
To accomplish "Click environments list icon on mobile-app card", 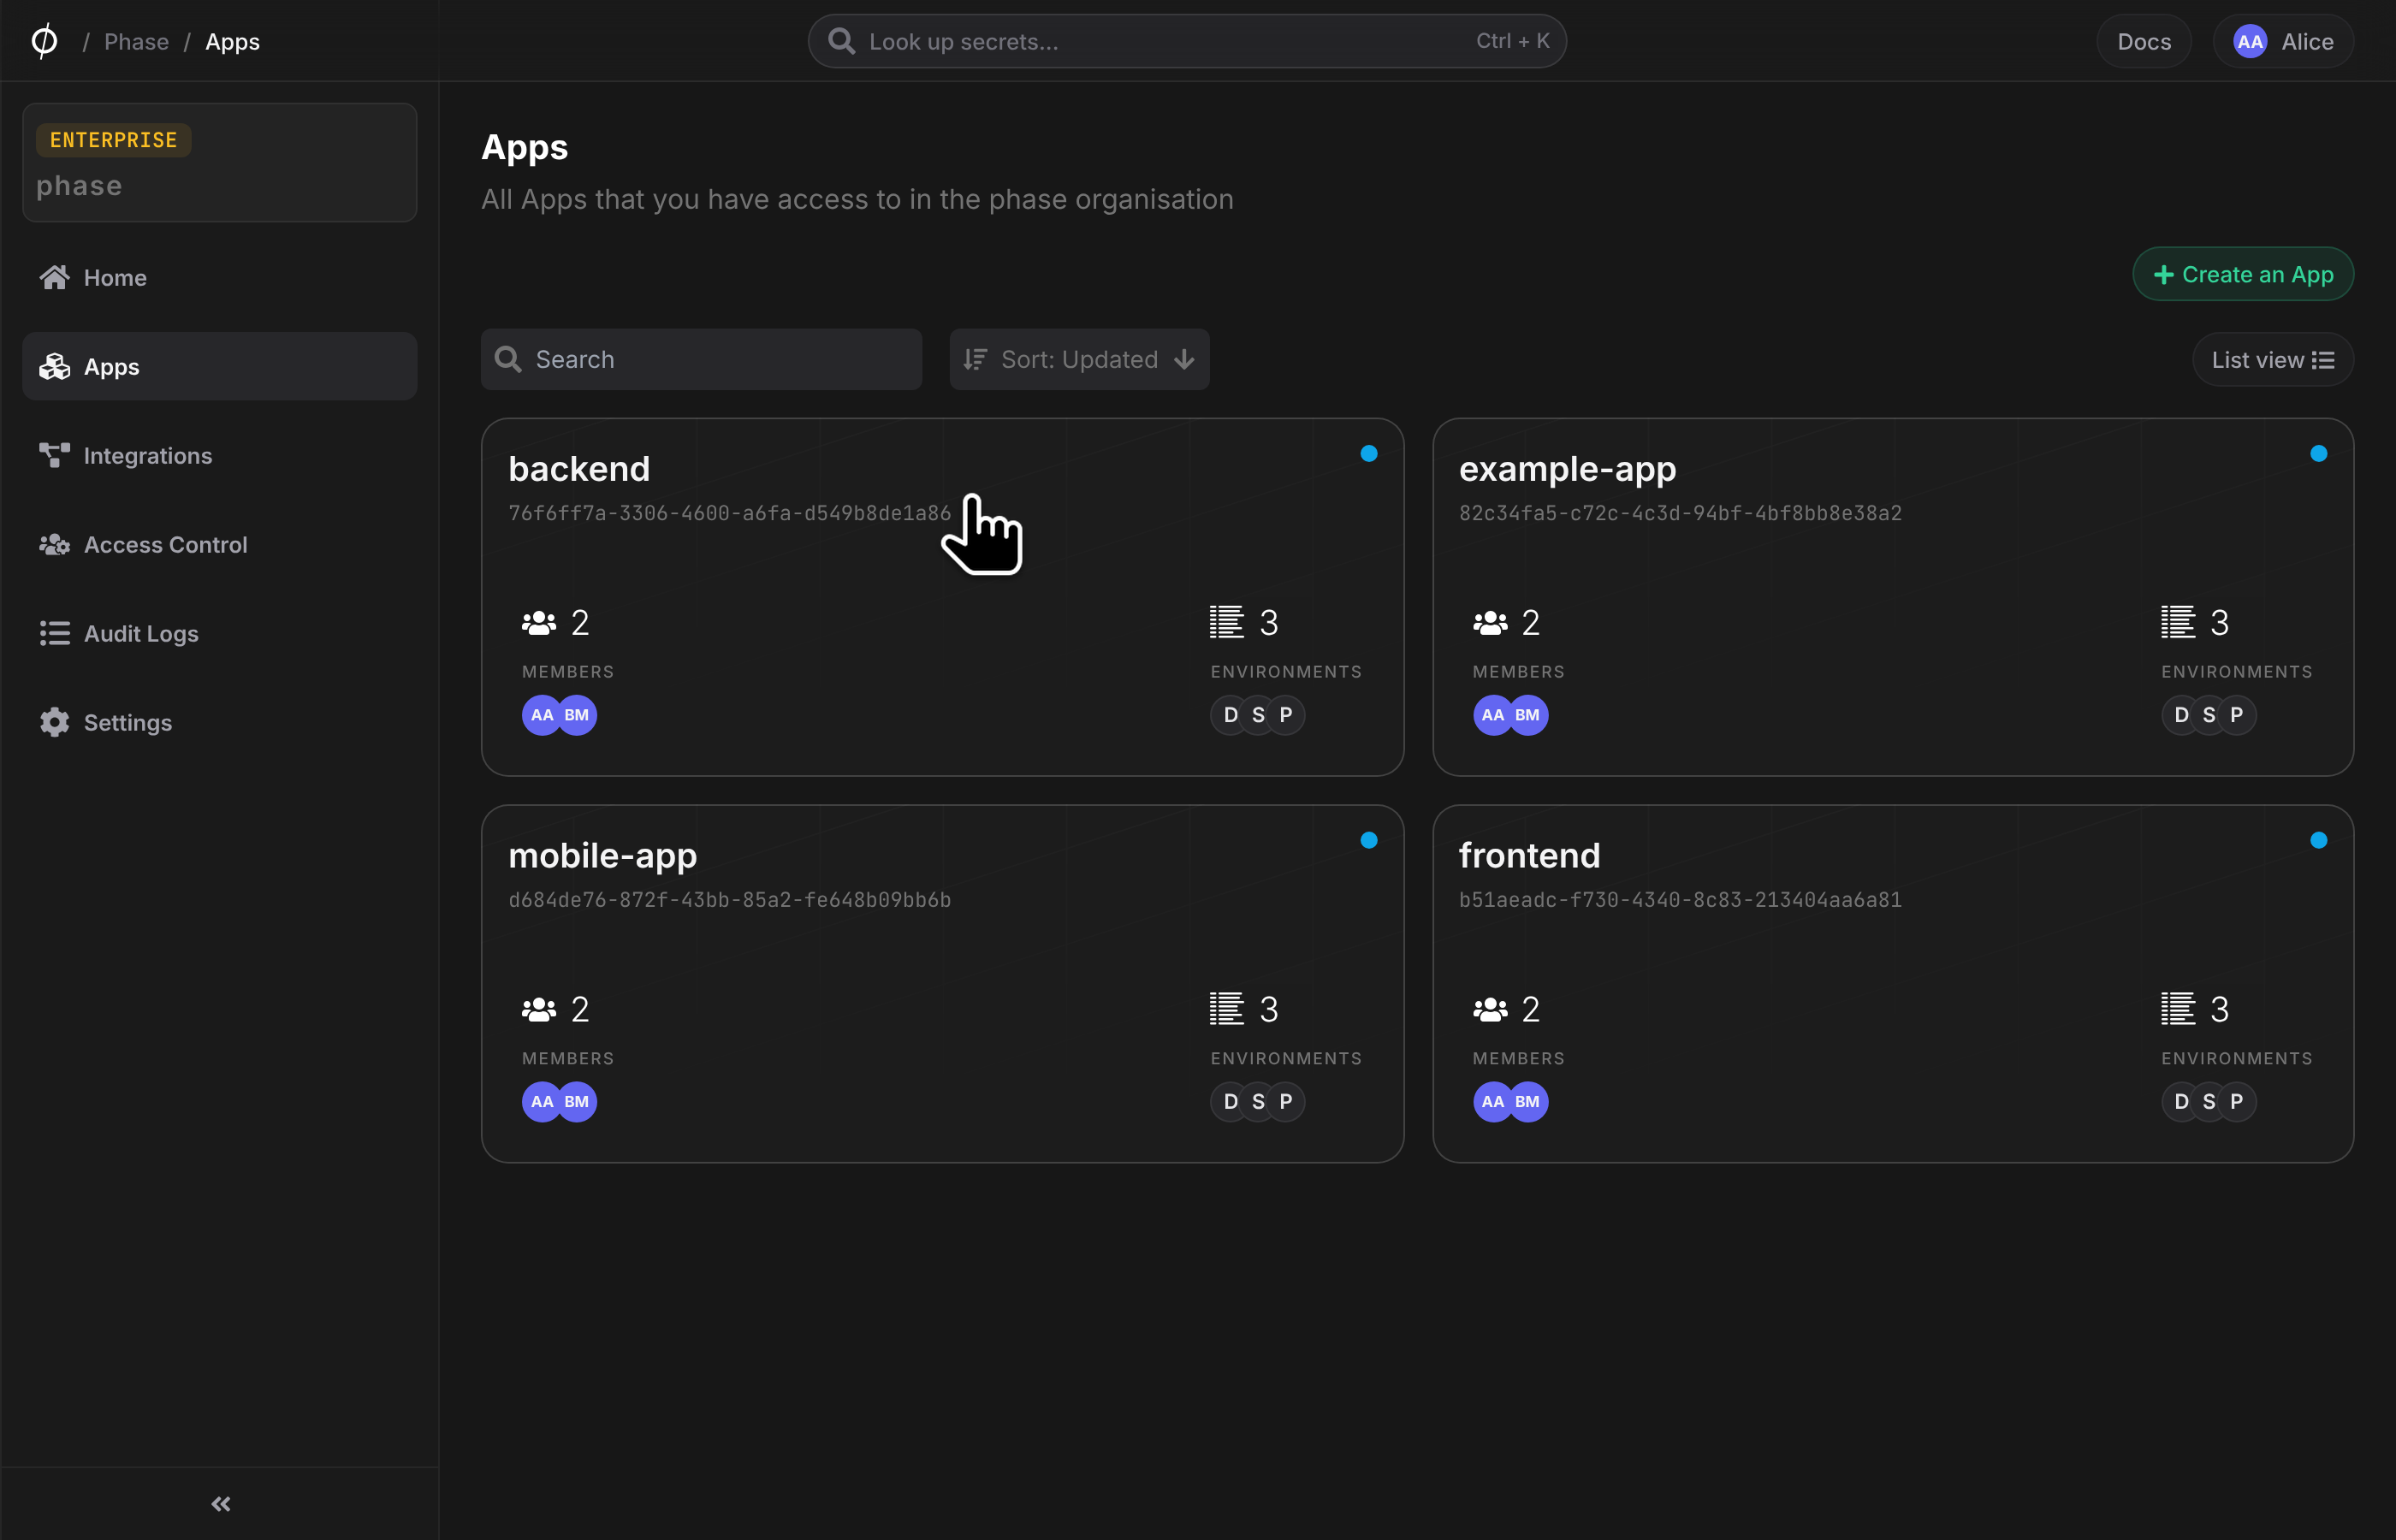I will tap(1227, 1009).
